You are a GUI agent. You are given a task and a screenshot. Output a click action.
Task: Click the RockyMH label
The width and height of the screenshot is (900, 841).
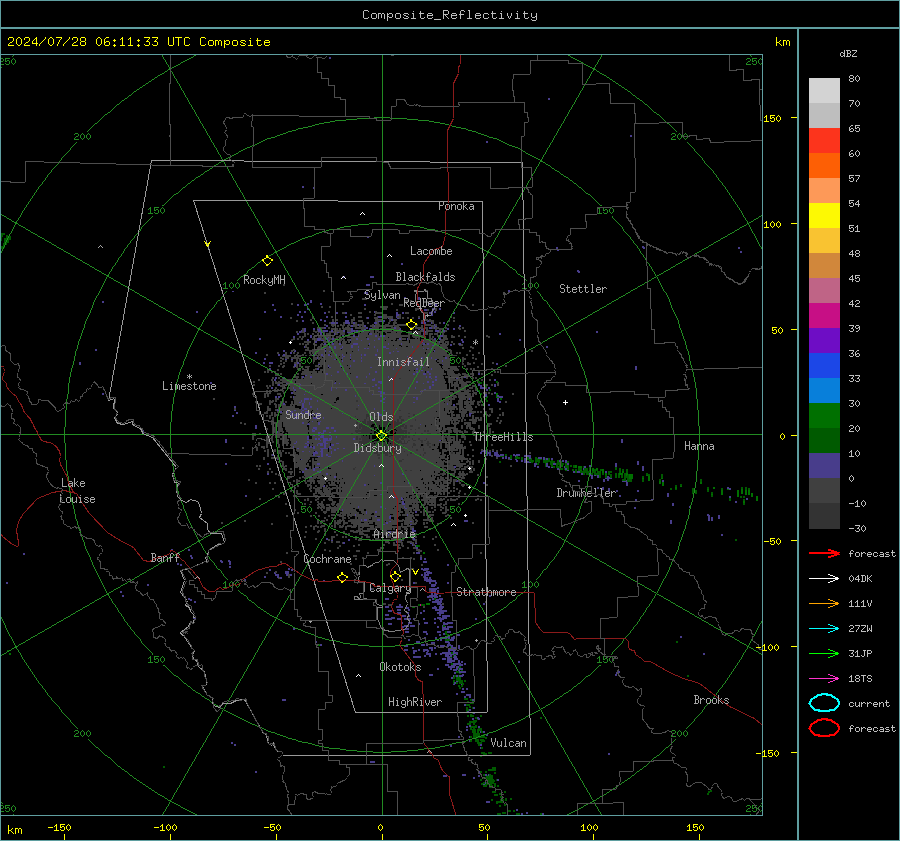click(x=264, y=280)
